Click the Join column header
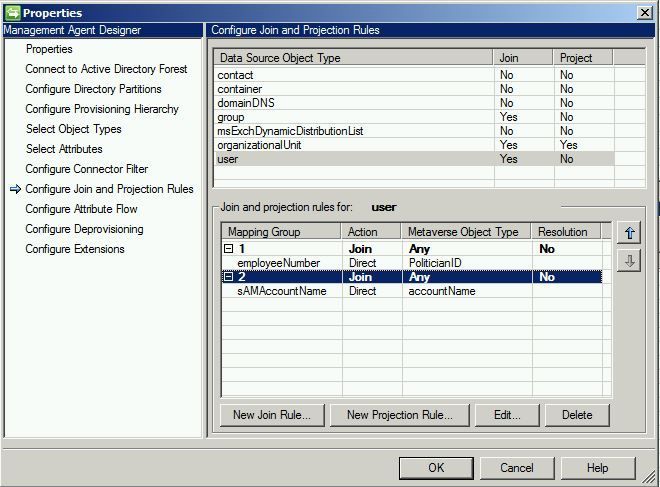This screenshot has width=660, height=487. point(523,58)
